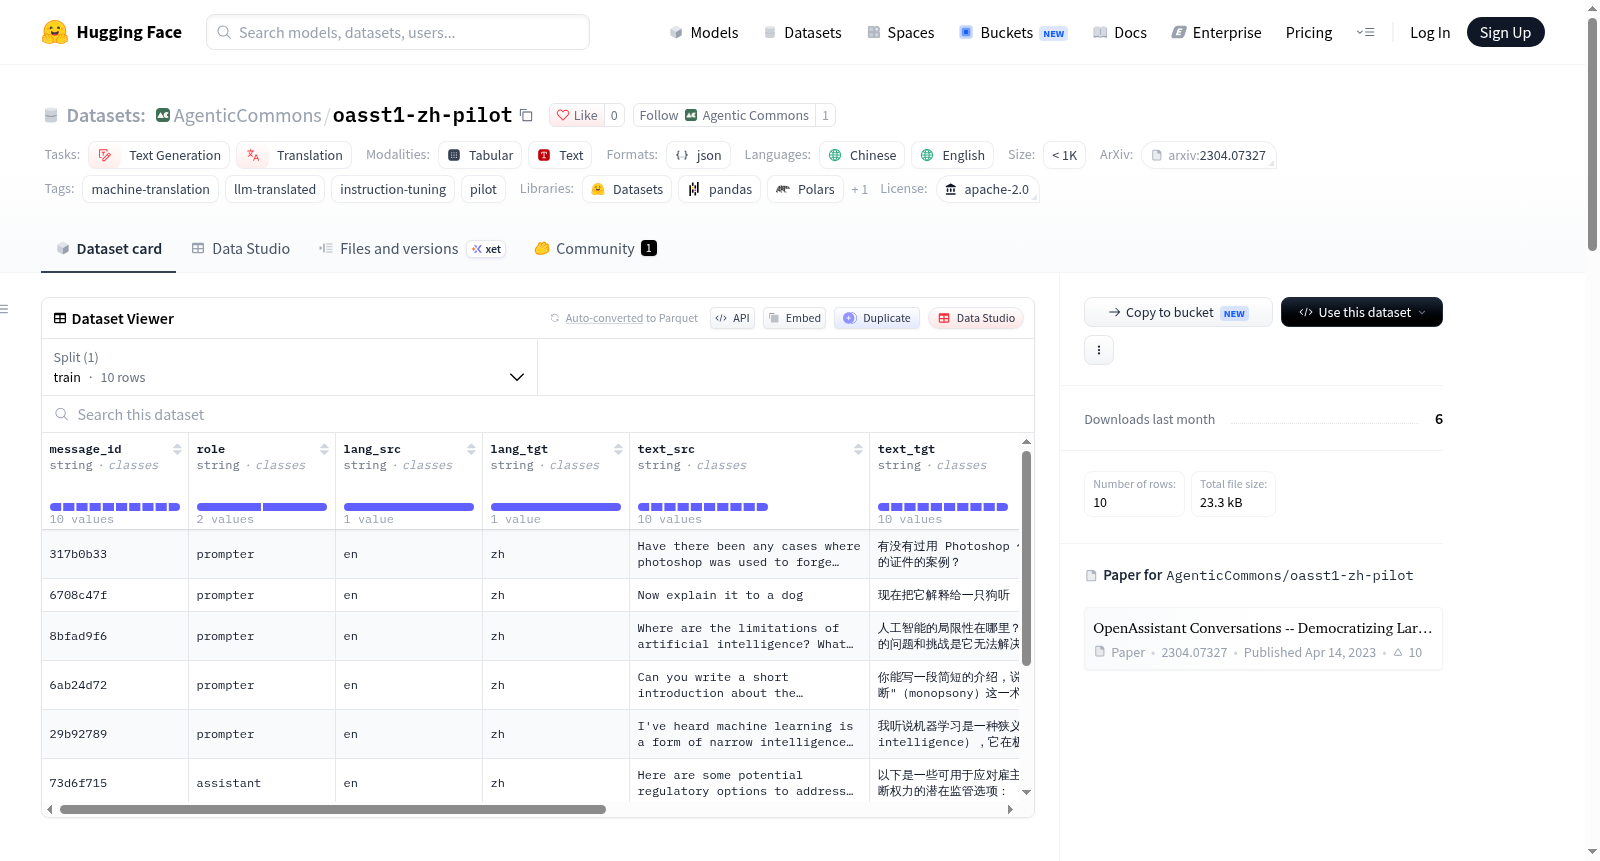Click the English language tag
Viewport: 1600px width, 861px height.
coord(952,156)
